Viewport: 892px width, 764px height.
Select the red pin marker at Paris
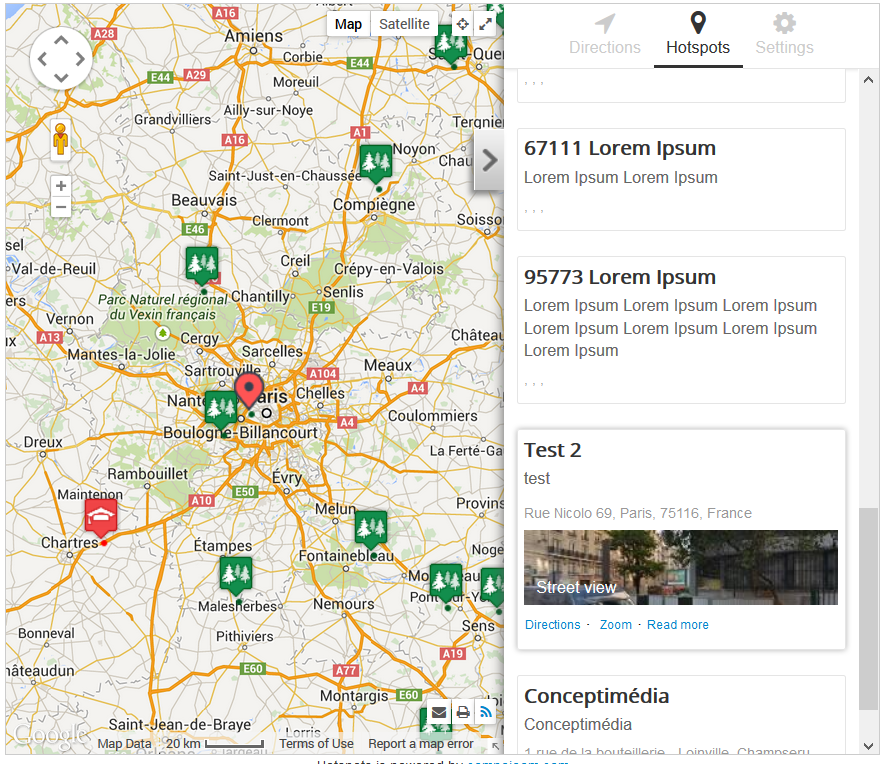coord(249,390)
